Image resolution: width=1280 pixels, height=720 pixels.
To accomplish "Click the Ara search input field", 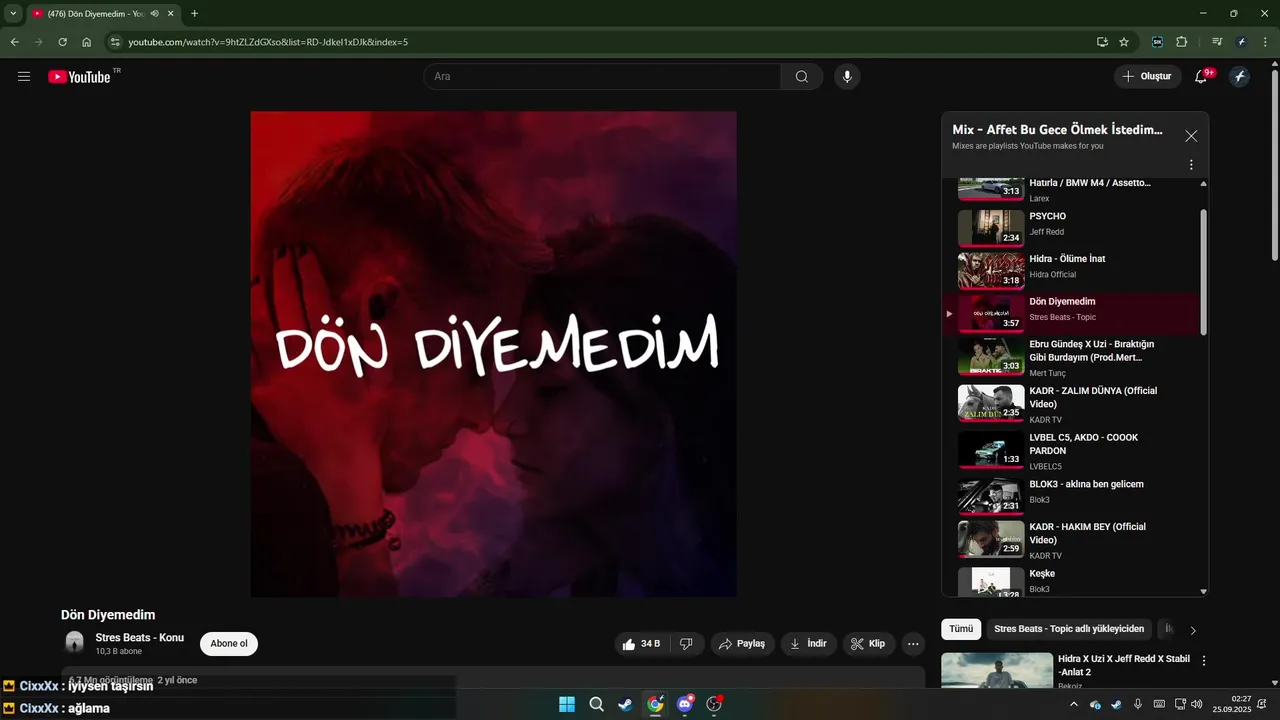I will coord(602,77).
